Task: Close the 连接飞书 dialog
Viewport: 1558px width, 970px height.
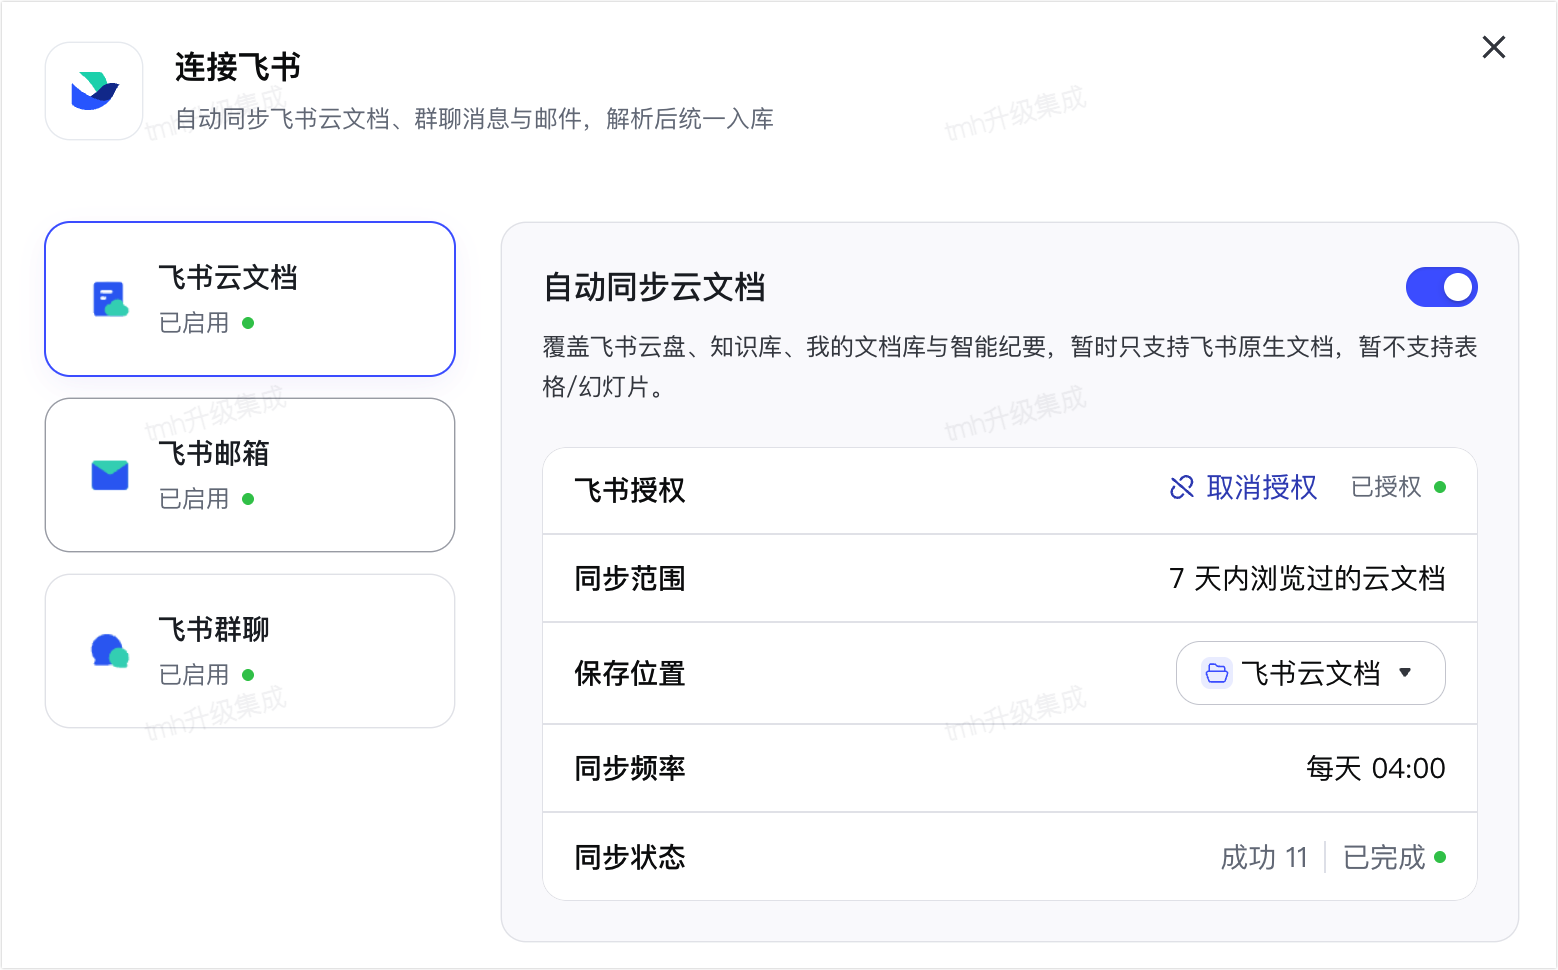Action: click(x=1493, y=47)
